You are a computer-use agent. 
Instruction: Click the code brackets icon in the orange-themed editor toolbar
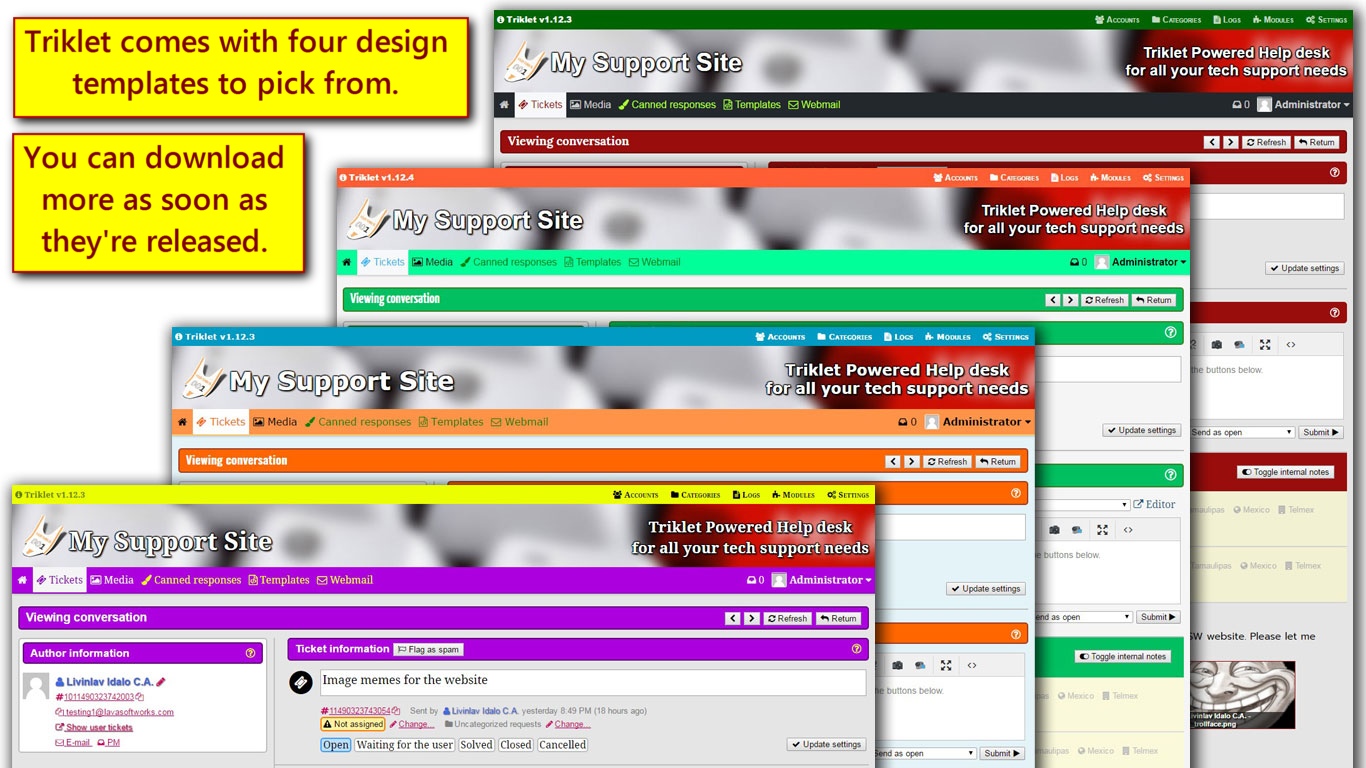point(971,665)
